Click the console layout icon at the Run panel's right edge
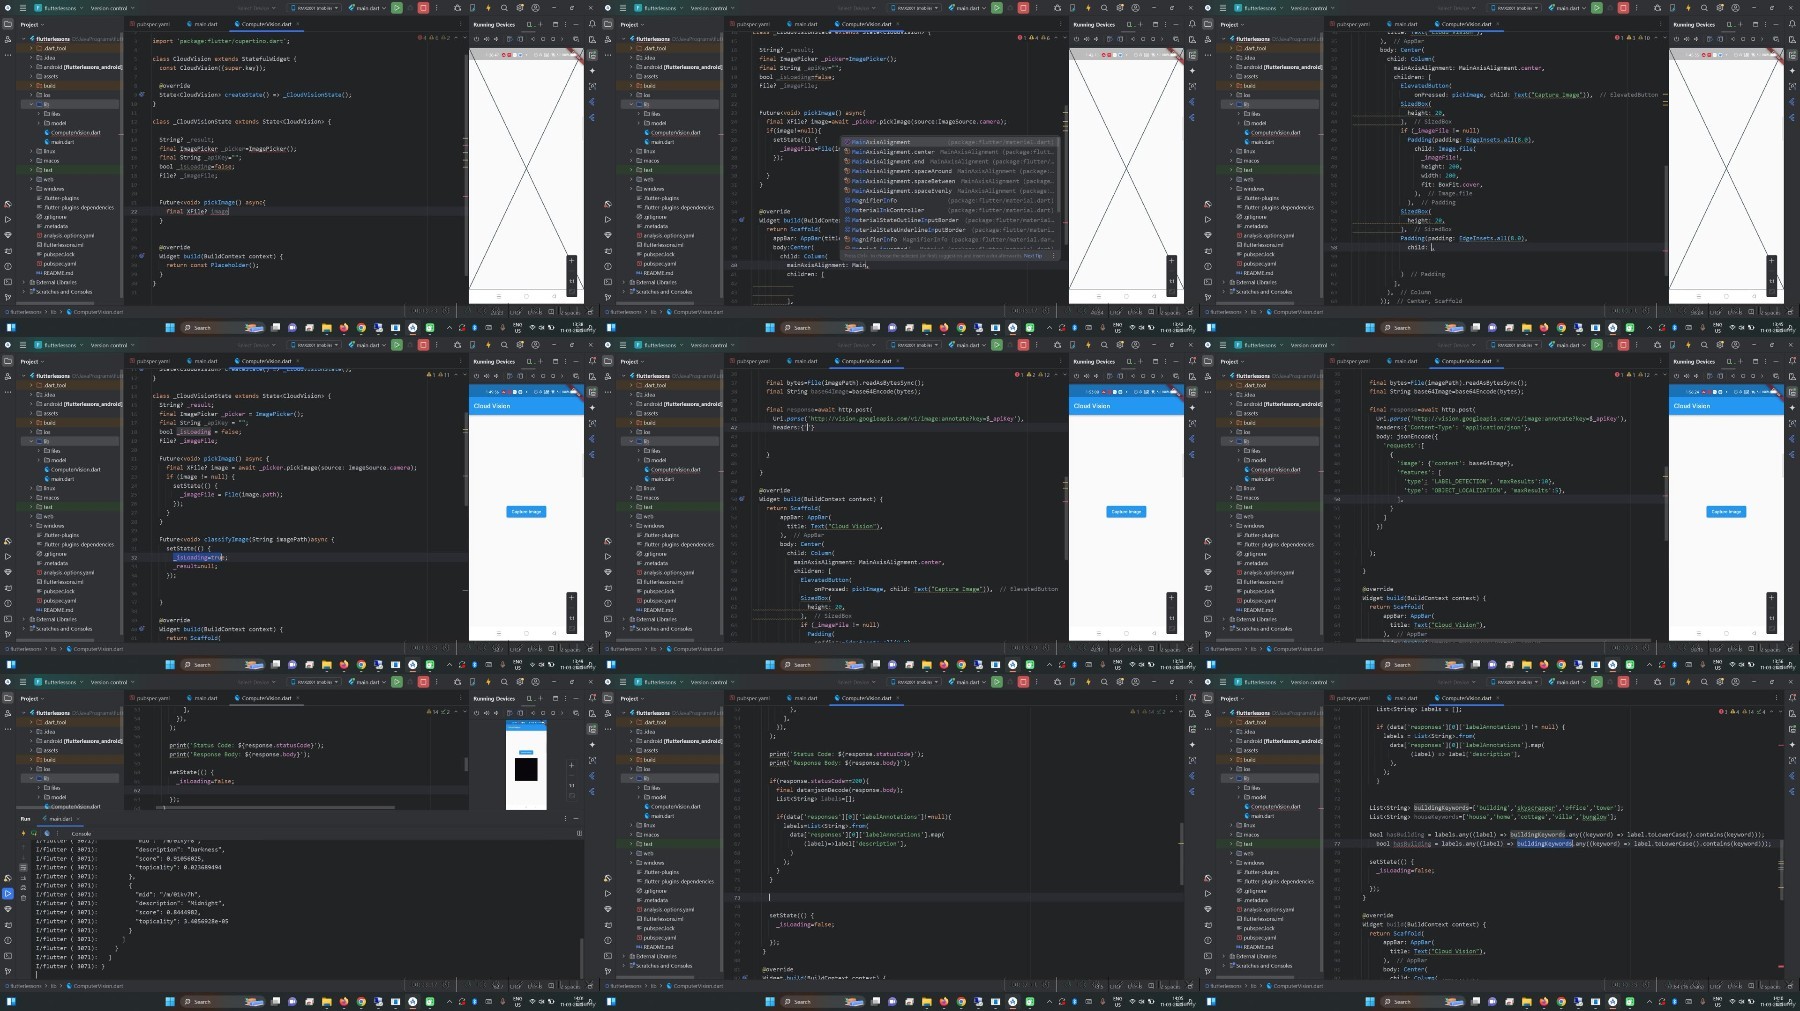 pos(579,833)
